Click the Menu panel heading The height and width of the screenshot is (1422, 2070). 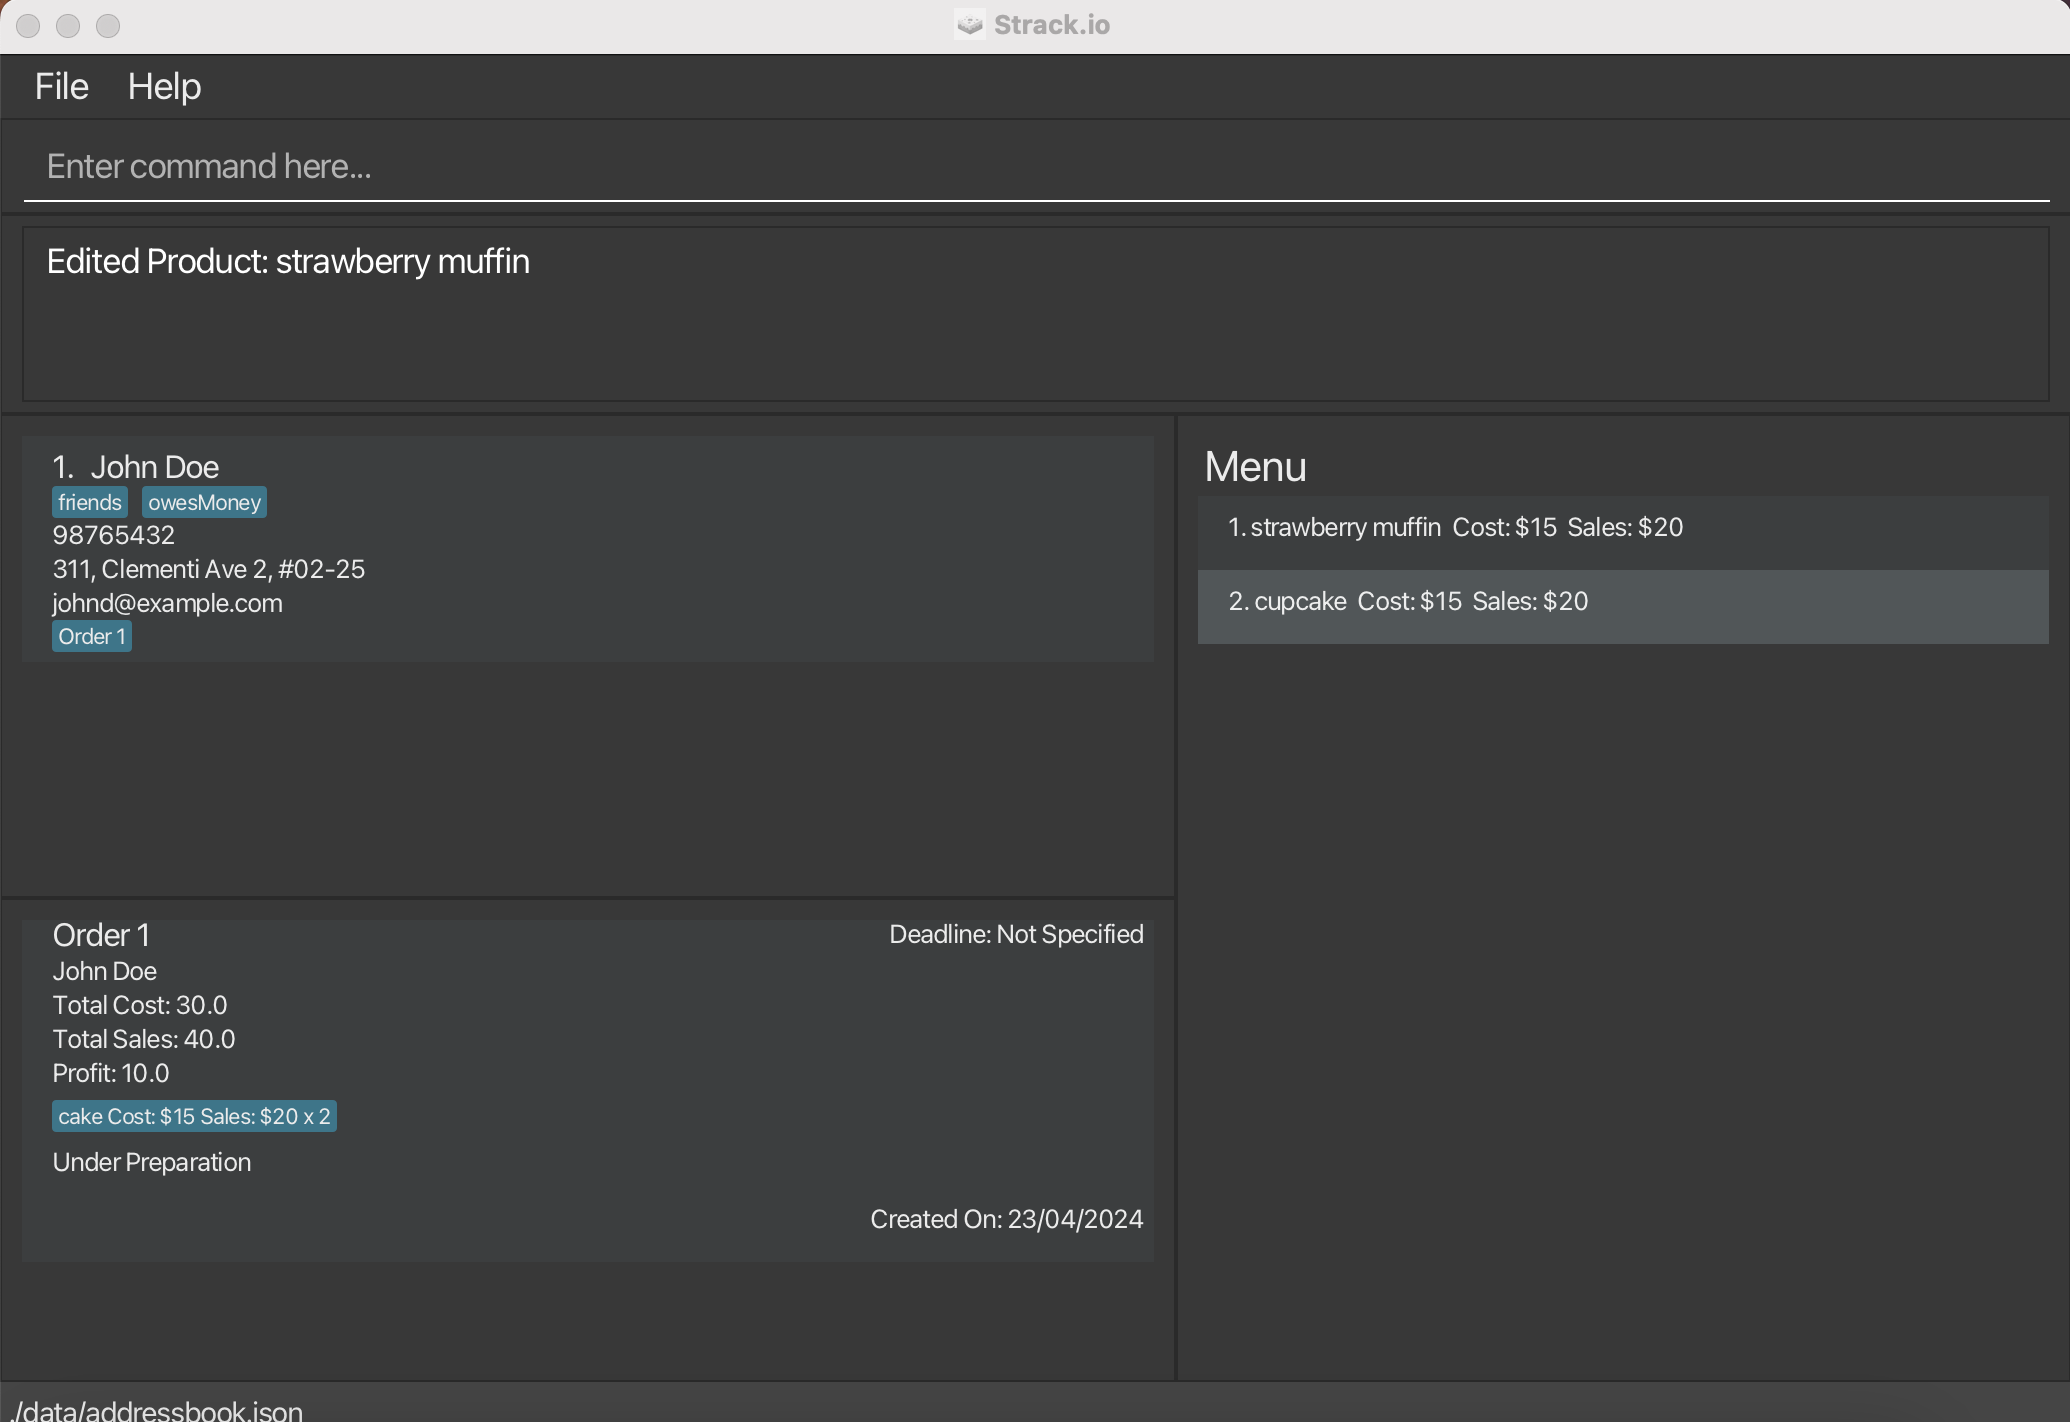[x=1254, y=468]
